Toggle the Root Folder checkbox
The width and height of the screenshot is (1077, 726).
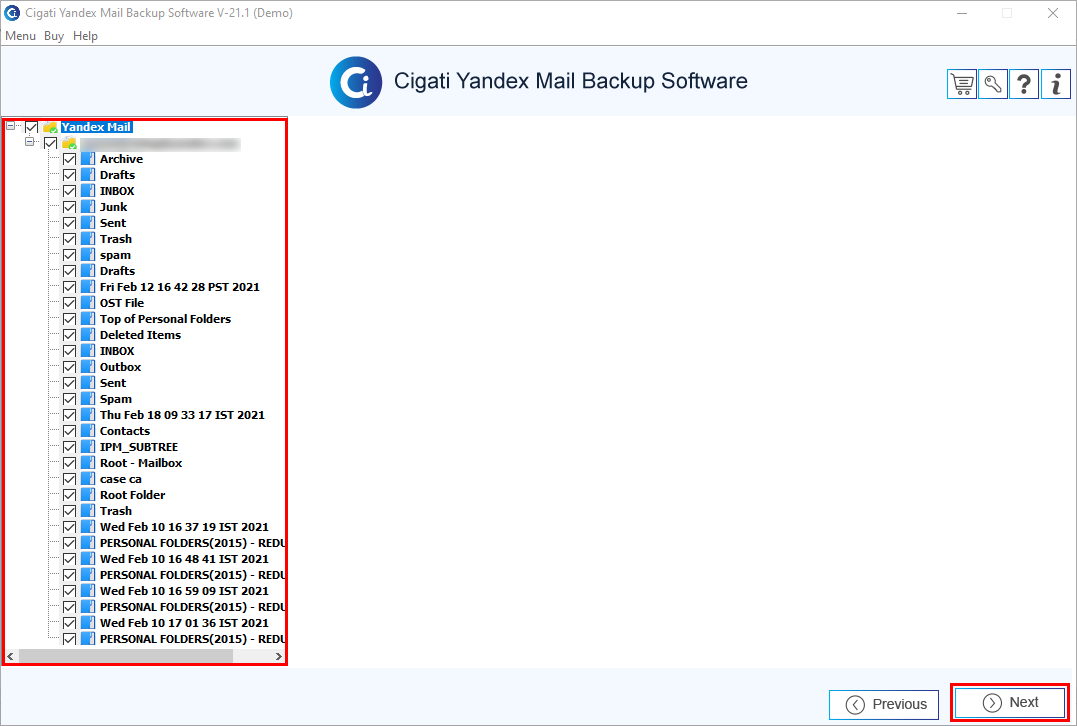[69, 495]
